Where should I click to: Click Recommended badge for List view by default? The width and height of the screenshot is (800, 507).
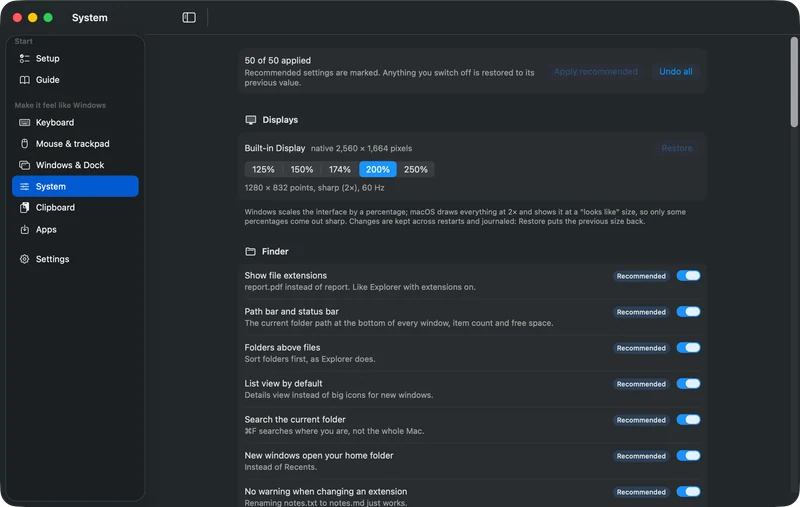coord(641,384)
